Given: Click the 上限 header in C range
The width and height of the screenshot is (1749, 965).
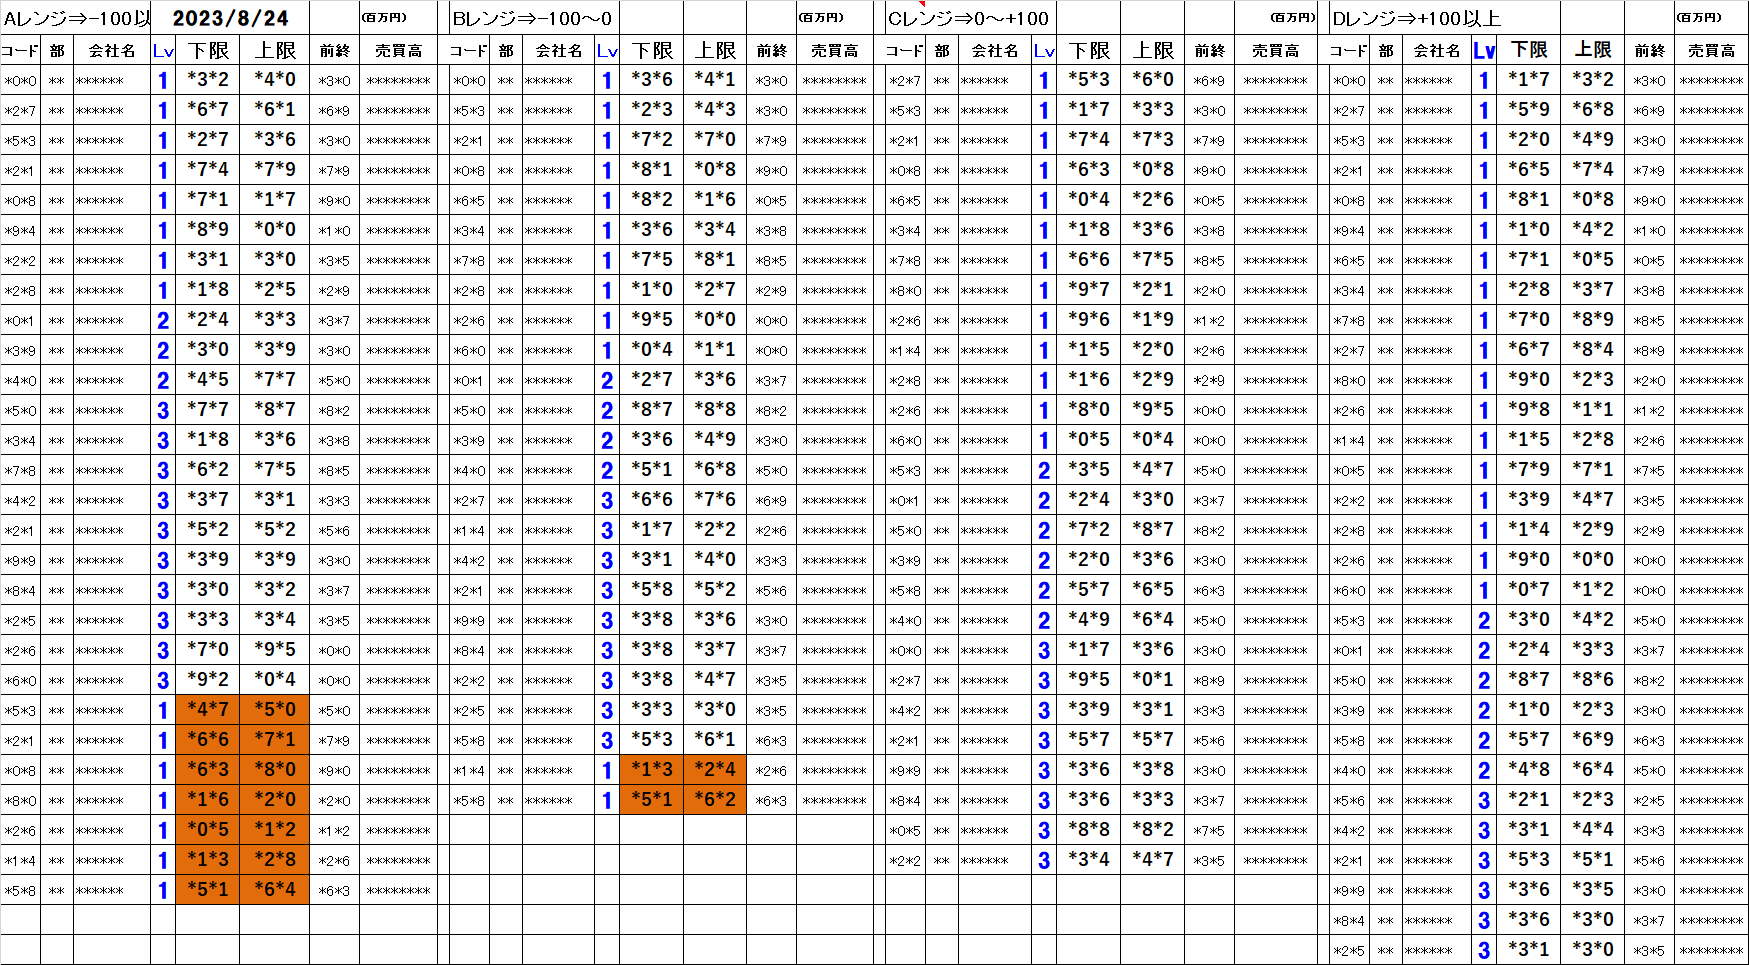Looking at the screenshot, I should pyautogui.click(x=1153, y=50).
